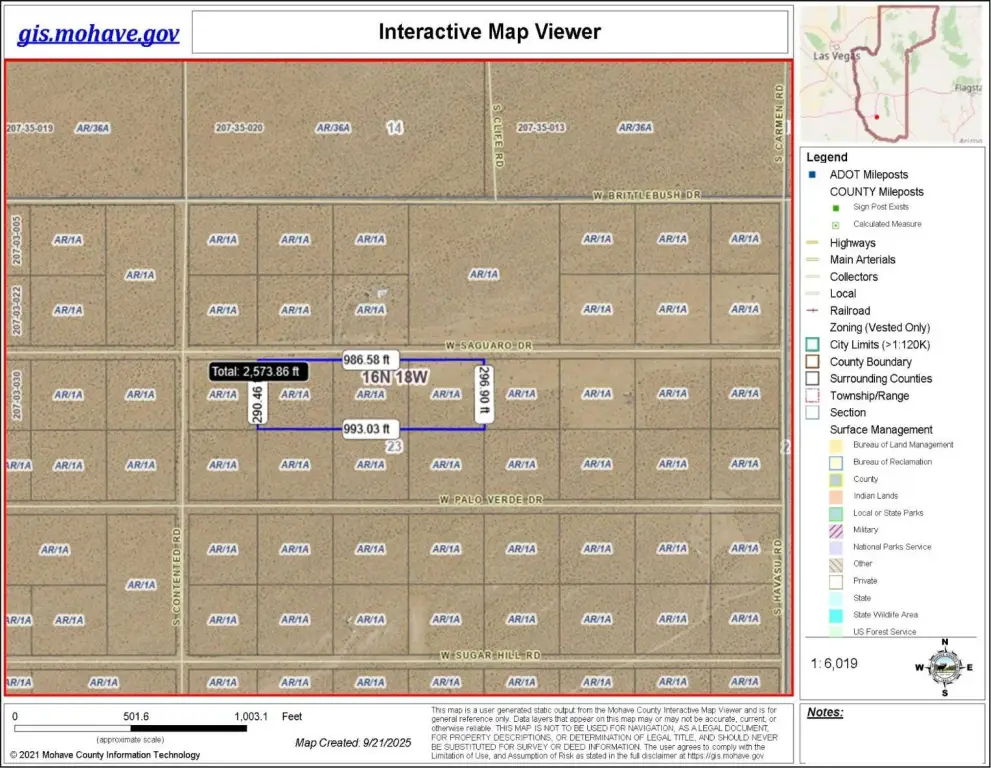Image resolution: width=991 pixels, height=768 pixels.
Task: Click the Interactive Map Viewer title box
Action: (489, 32)
